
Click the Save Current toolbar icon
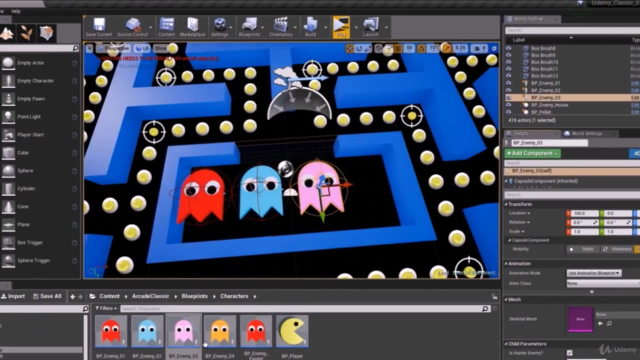99,27
